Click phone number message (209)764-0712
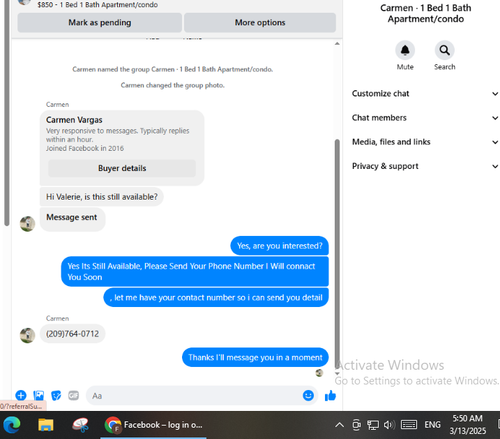 tap(72, 334)
